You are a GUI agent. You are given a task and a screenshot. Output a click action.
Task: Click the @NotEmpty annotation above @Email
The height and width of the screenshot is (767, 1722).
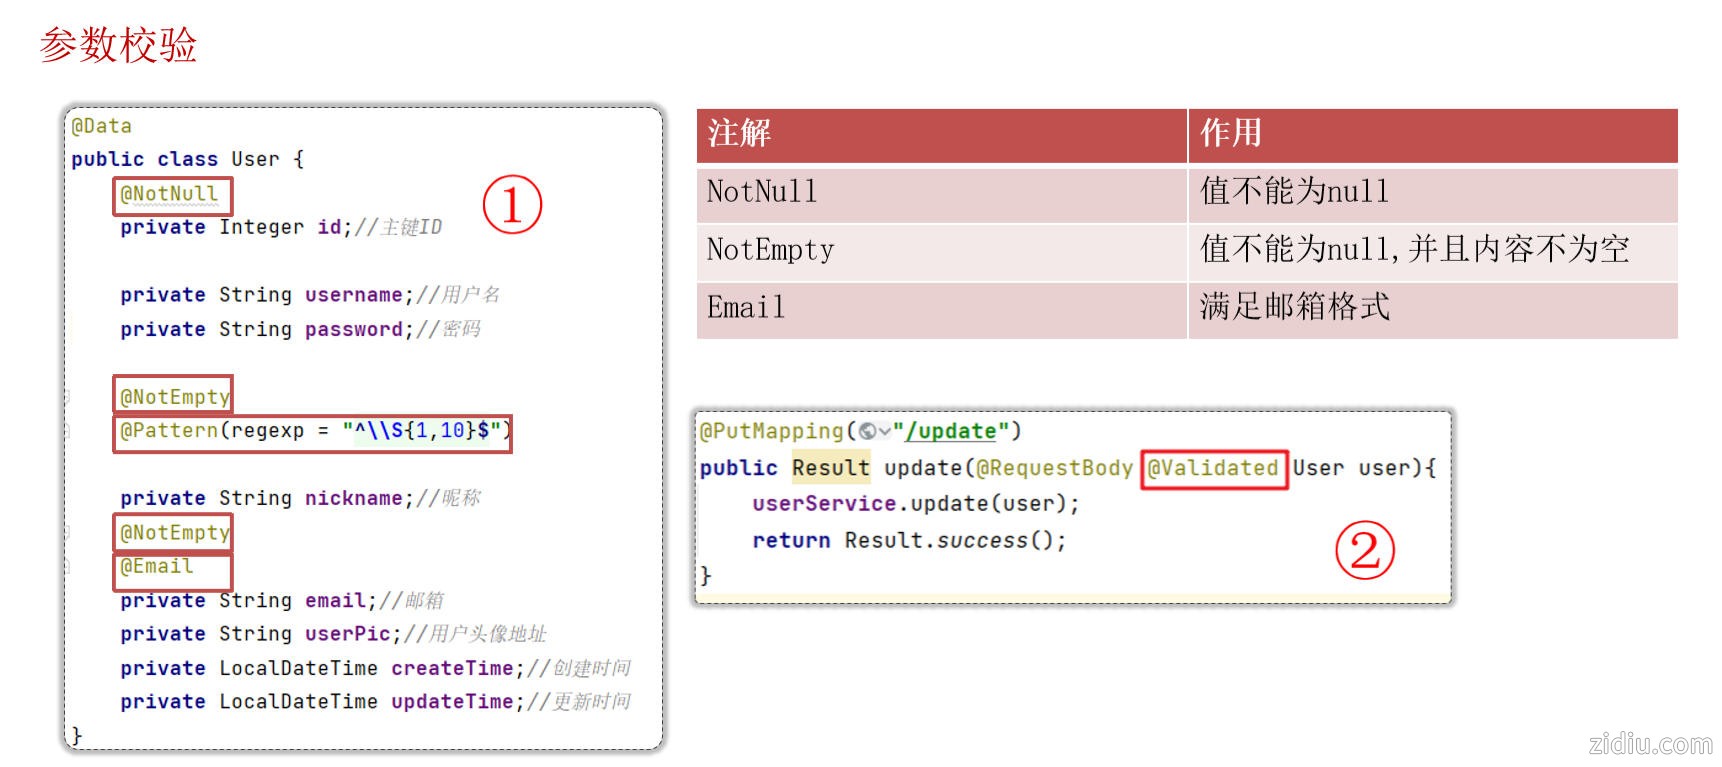click(x=173, y=532)
